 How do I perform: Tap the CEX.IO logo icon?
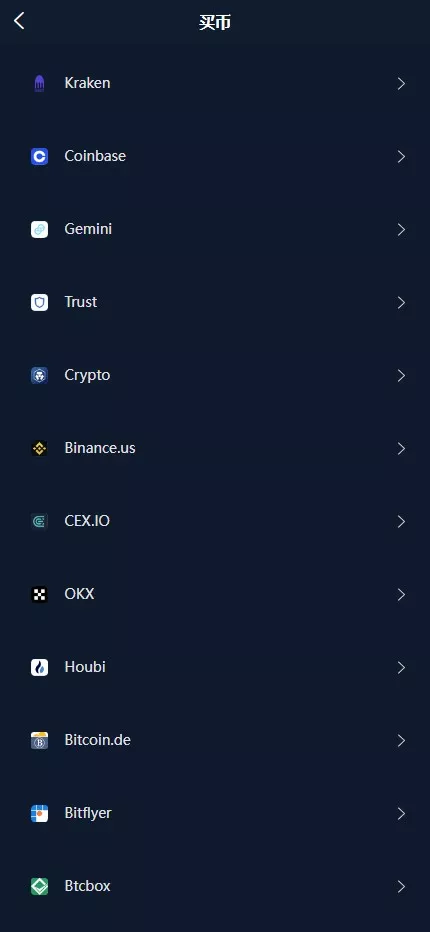tap(39, 522)
